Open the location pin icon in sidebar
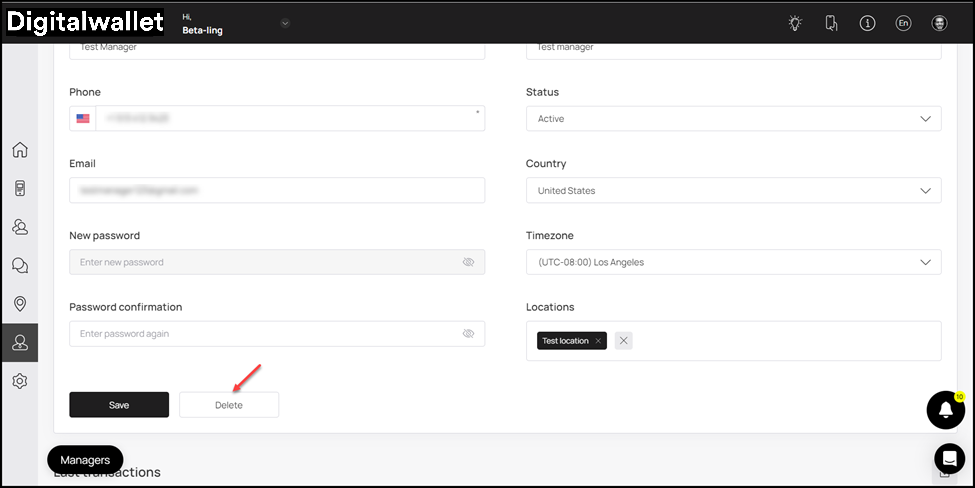 pos(20,304)
